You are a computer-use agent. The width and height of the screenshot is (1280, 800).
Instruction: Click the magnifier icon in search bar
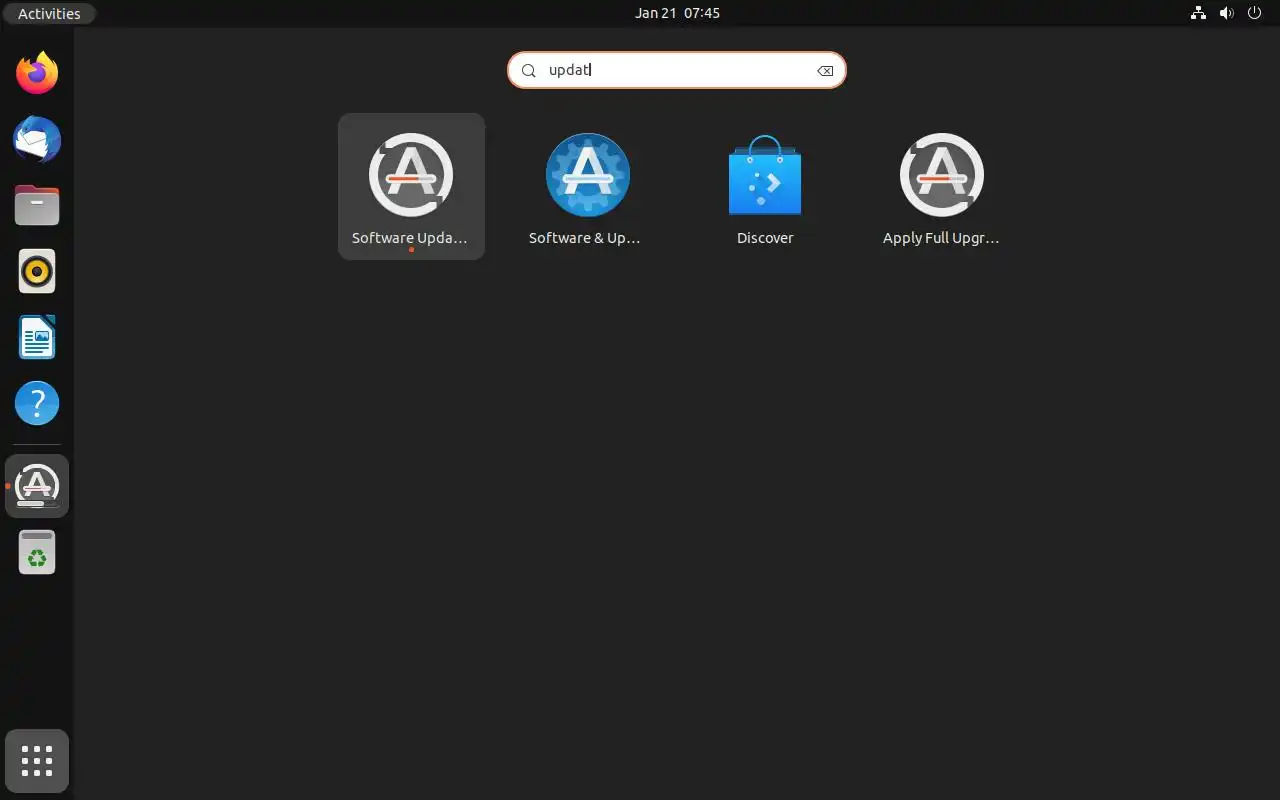tap(529, 71)
